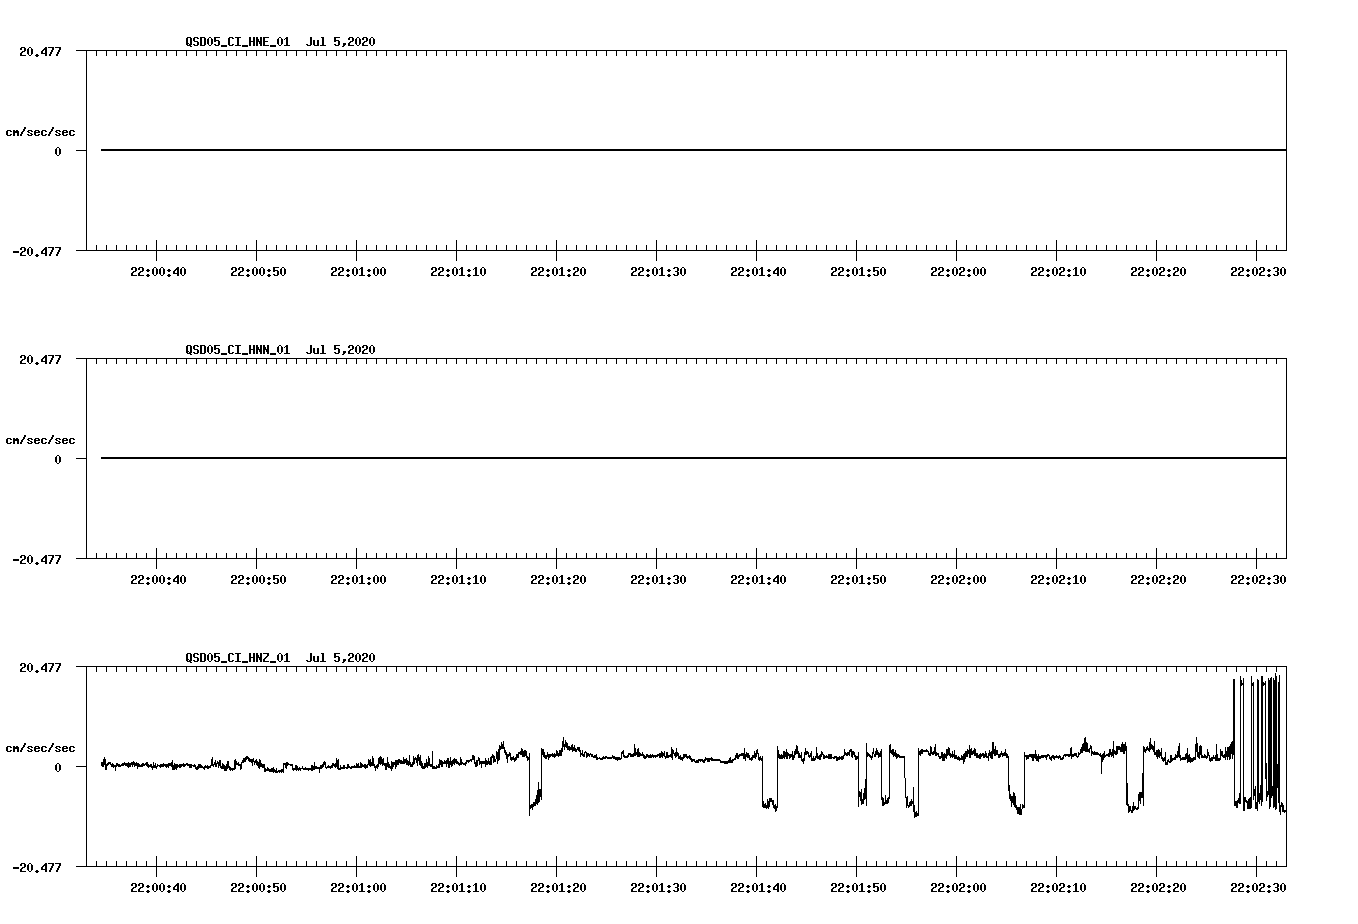Click the 22:02:20 tick label under HNZ chart

click(1158, 887)
